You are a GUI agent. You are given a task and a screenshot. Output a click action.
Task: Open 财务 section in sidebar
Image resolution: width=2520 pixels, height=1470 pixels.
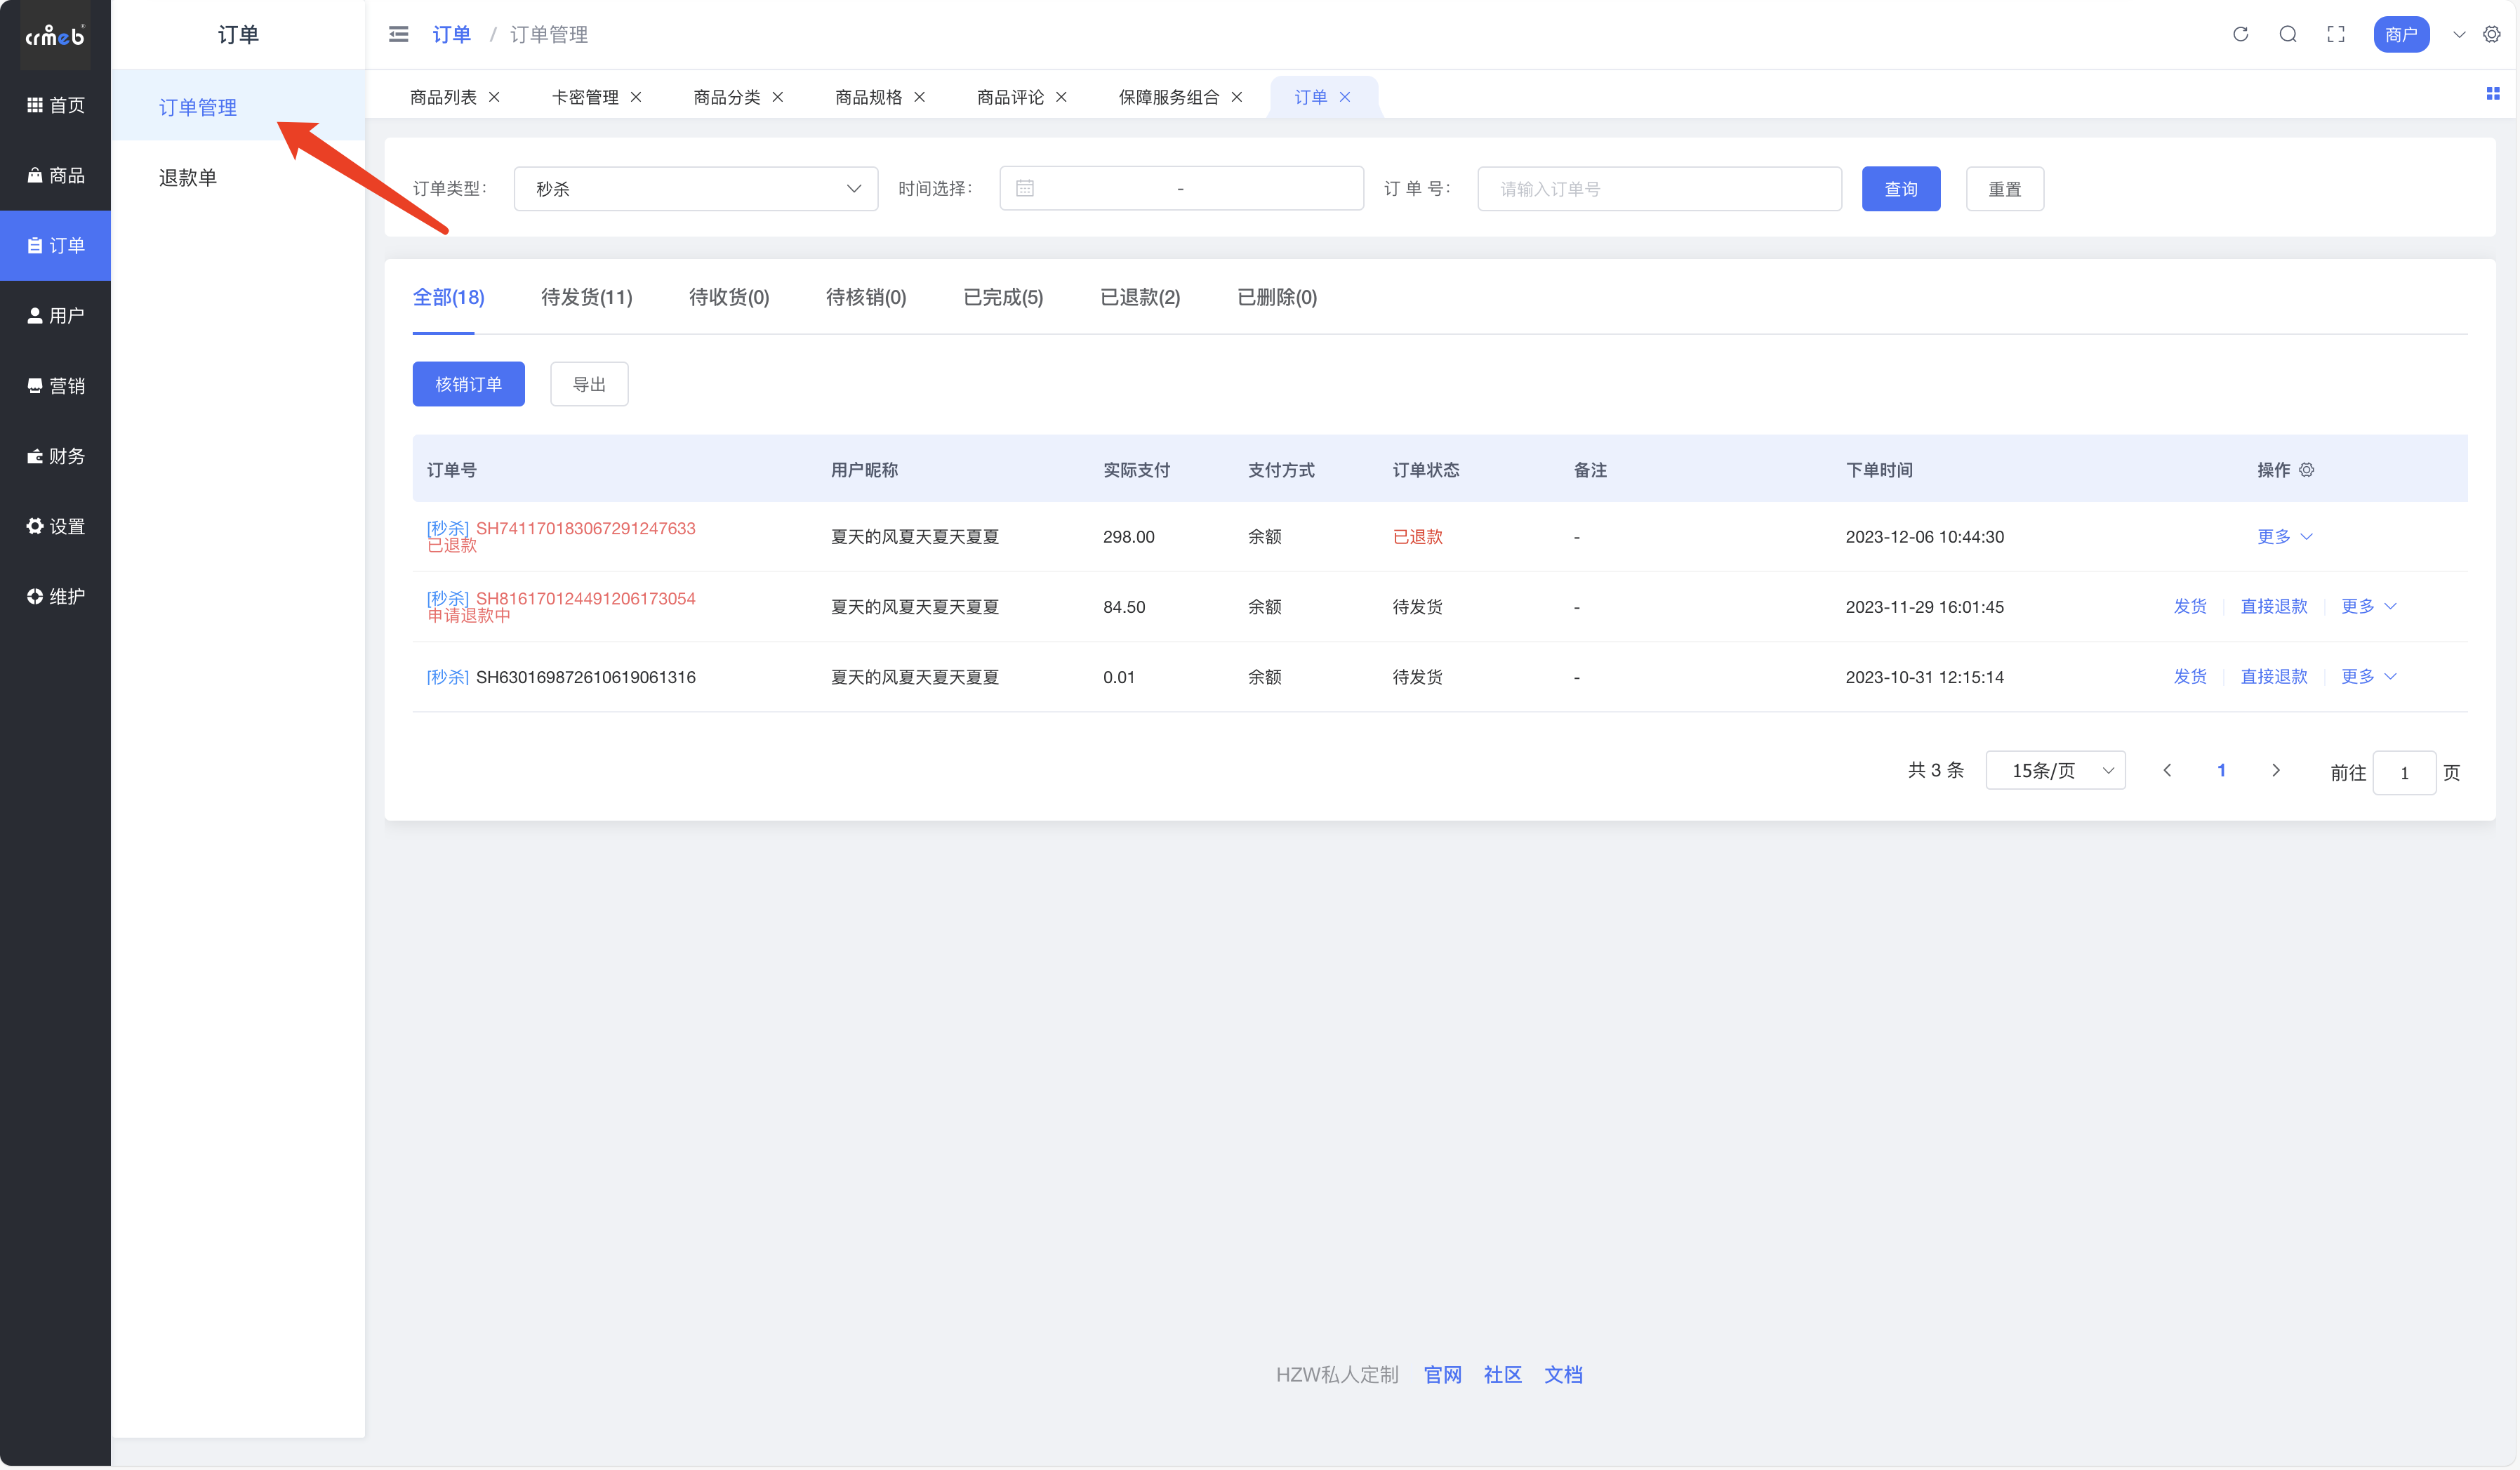pyautogui.click(x=55, y=456)
